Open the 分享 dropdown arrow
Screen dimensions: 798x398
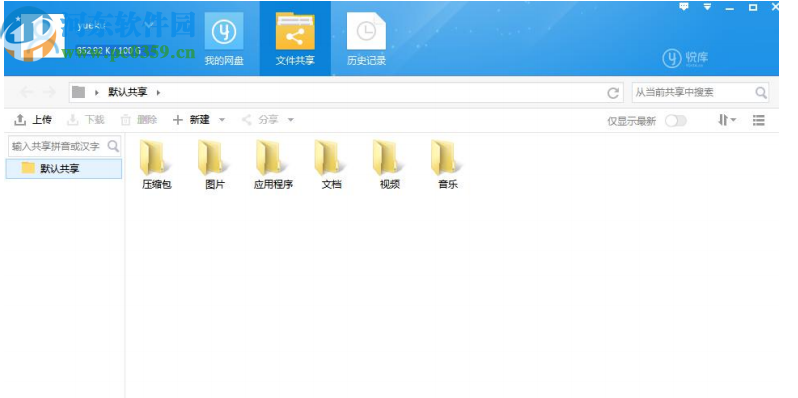pos(291,120)
